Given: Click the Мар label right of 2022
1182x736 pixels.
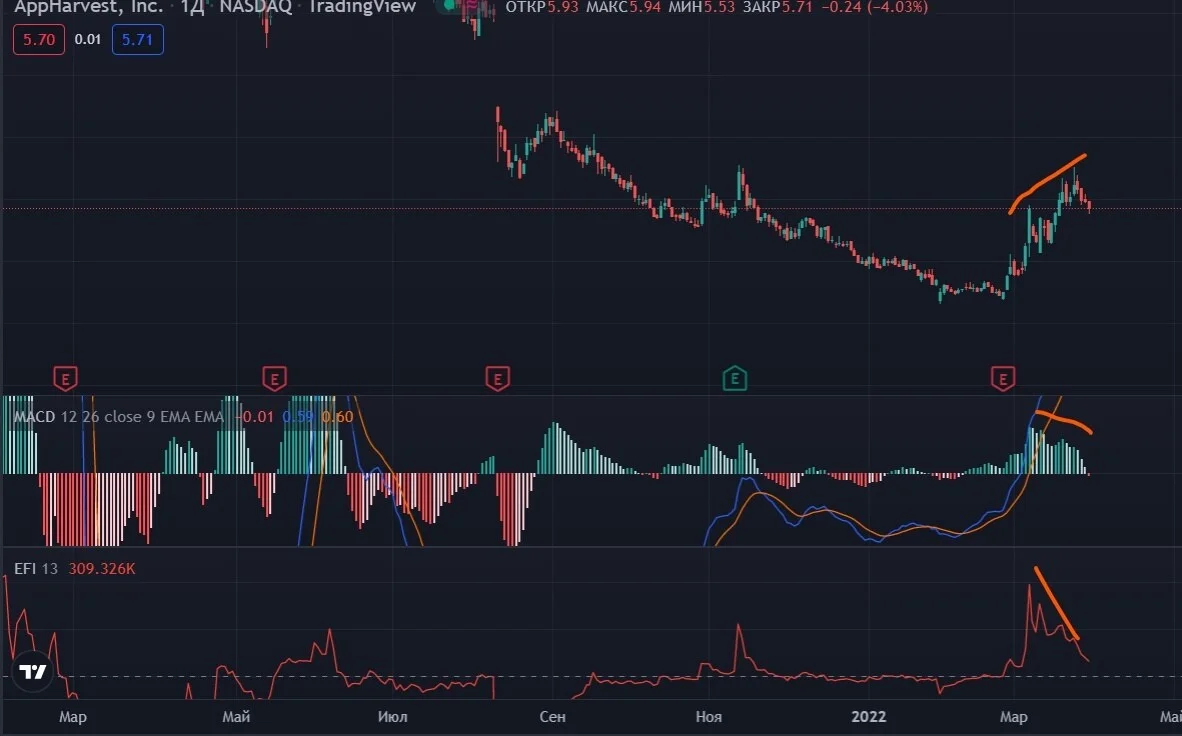Looking at the screenshot, I should [x=1014, y=716].
